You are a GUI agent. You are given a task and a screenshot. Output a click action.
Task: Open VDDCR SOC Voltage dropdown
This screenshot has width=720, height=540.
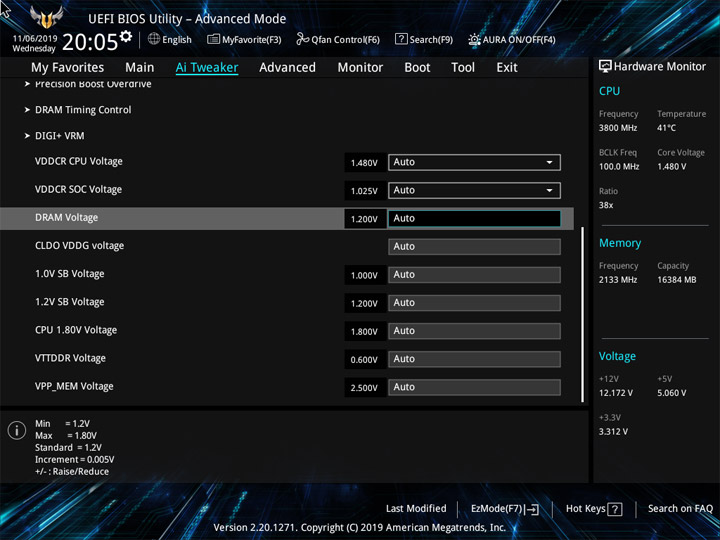(474, 191)
